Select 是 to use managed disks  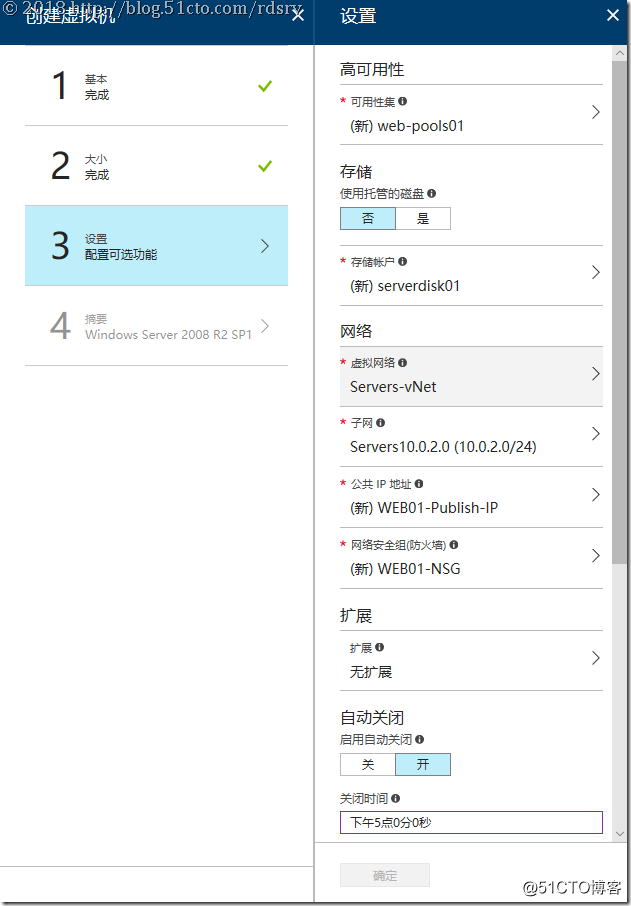tap(424, 218)
